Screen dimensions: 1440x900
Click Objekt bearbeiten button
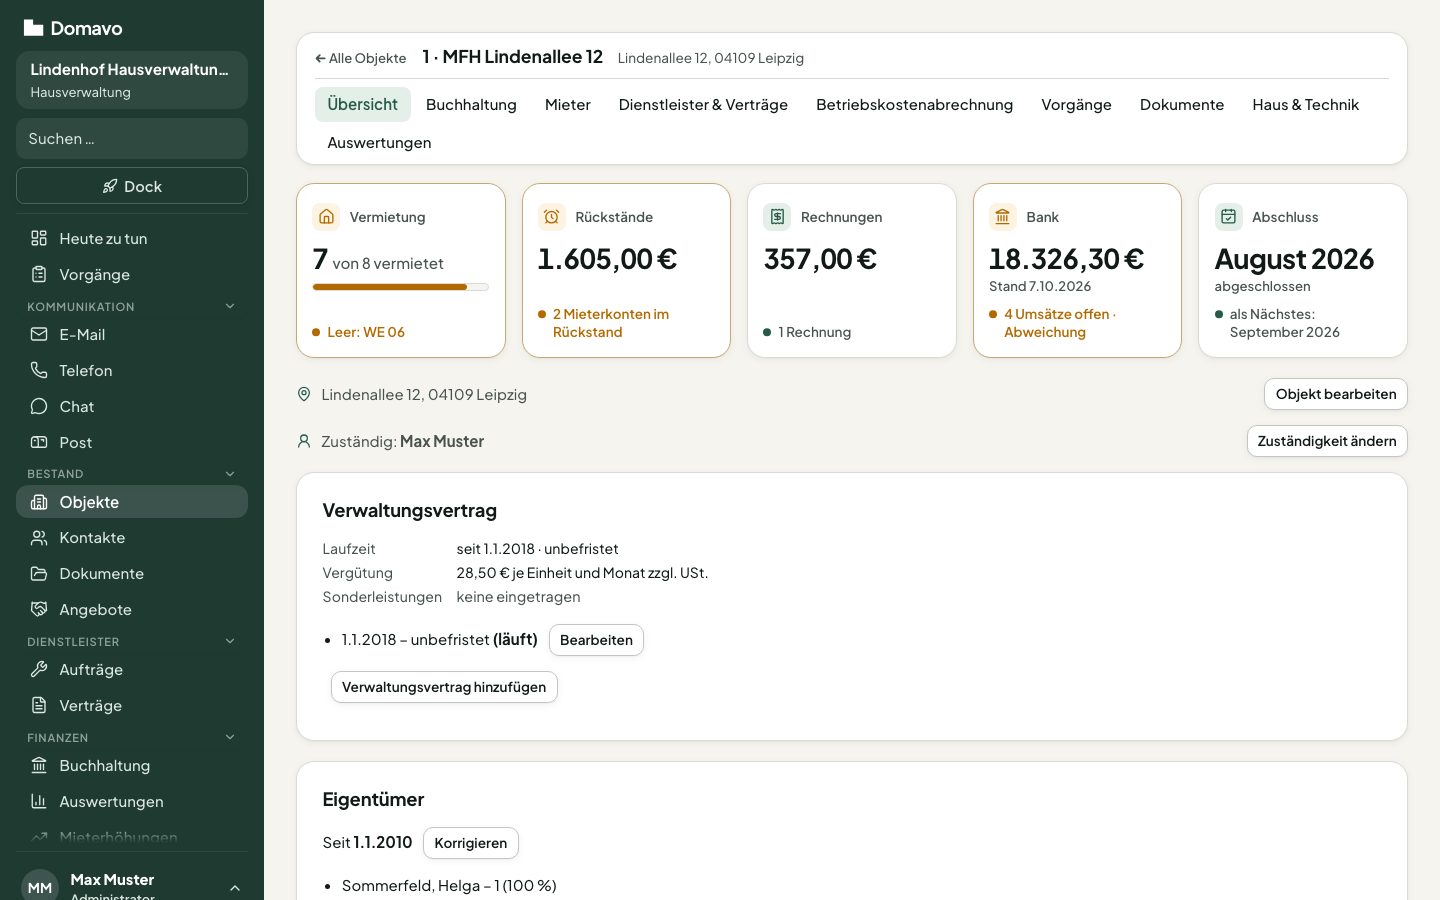coord(1336,394)
